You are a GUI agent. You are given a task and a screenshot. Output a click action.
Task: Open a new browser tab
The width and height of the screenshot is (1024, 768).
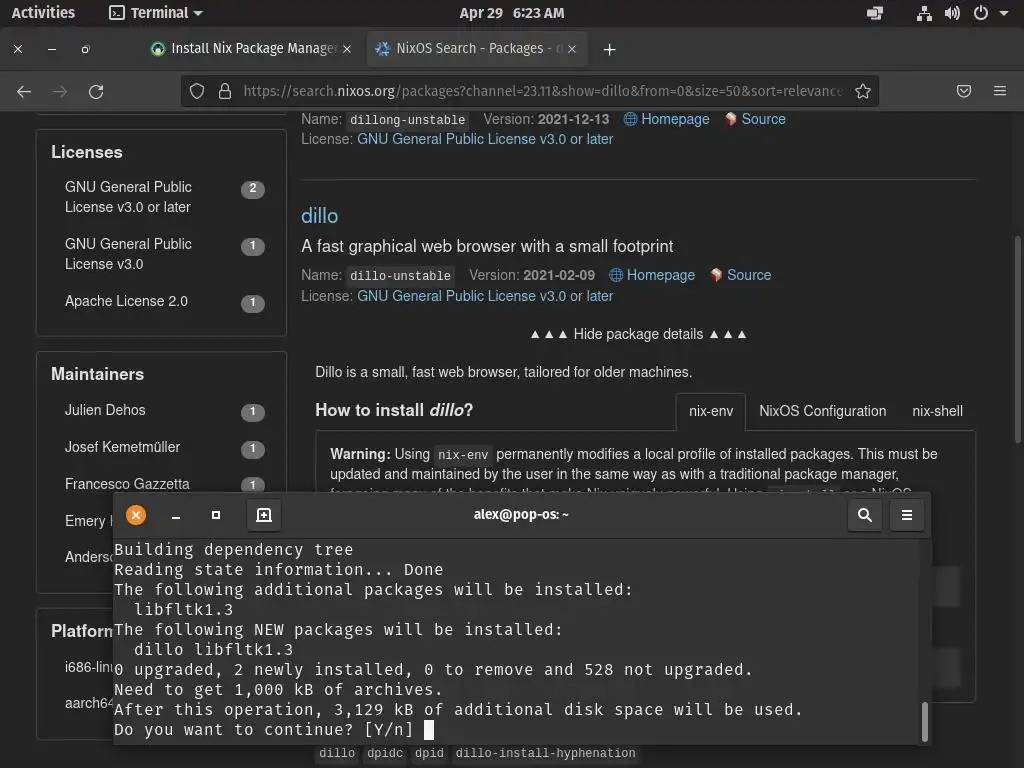(x=609, y=50)
